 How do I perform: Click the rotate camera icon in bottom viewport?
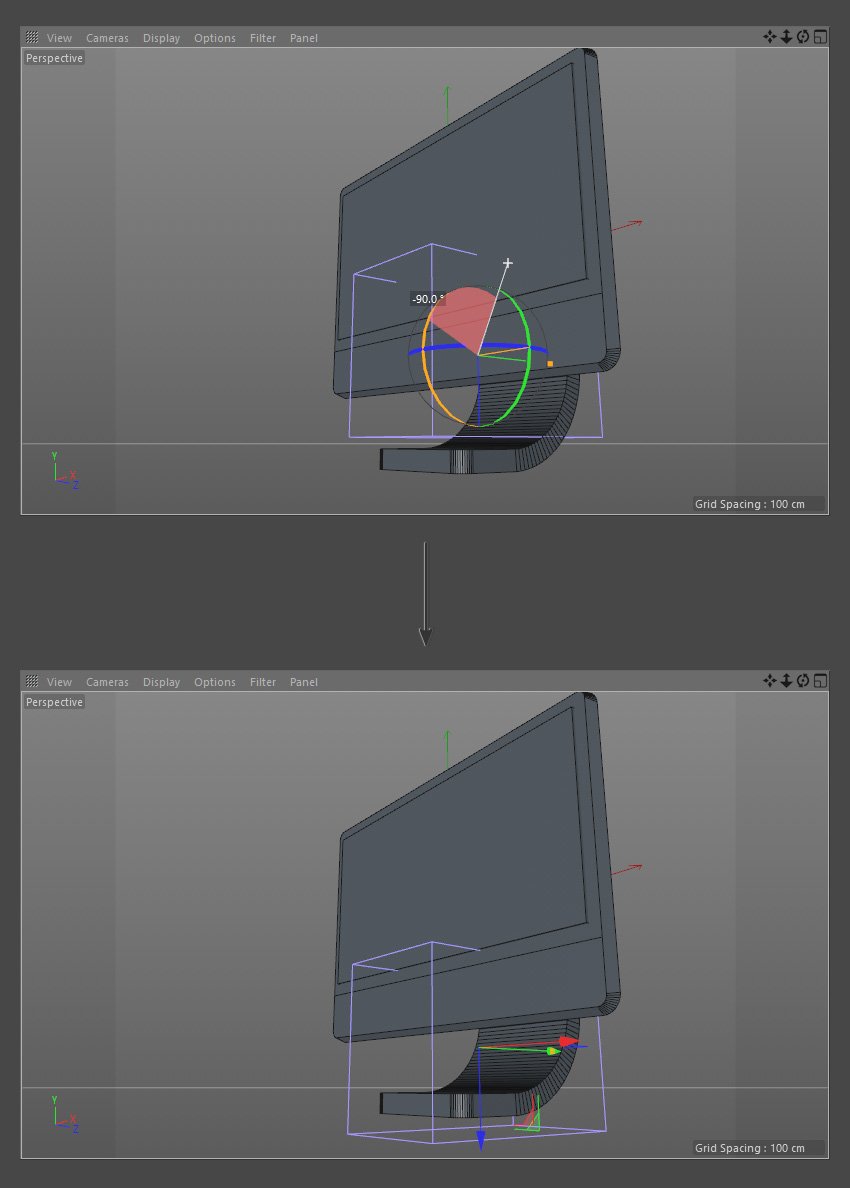coord(803,680)
